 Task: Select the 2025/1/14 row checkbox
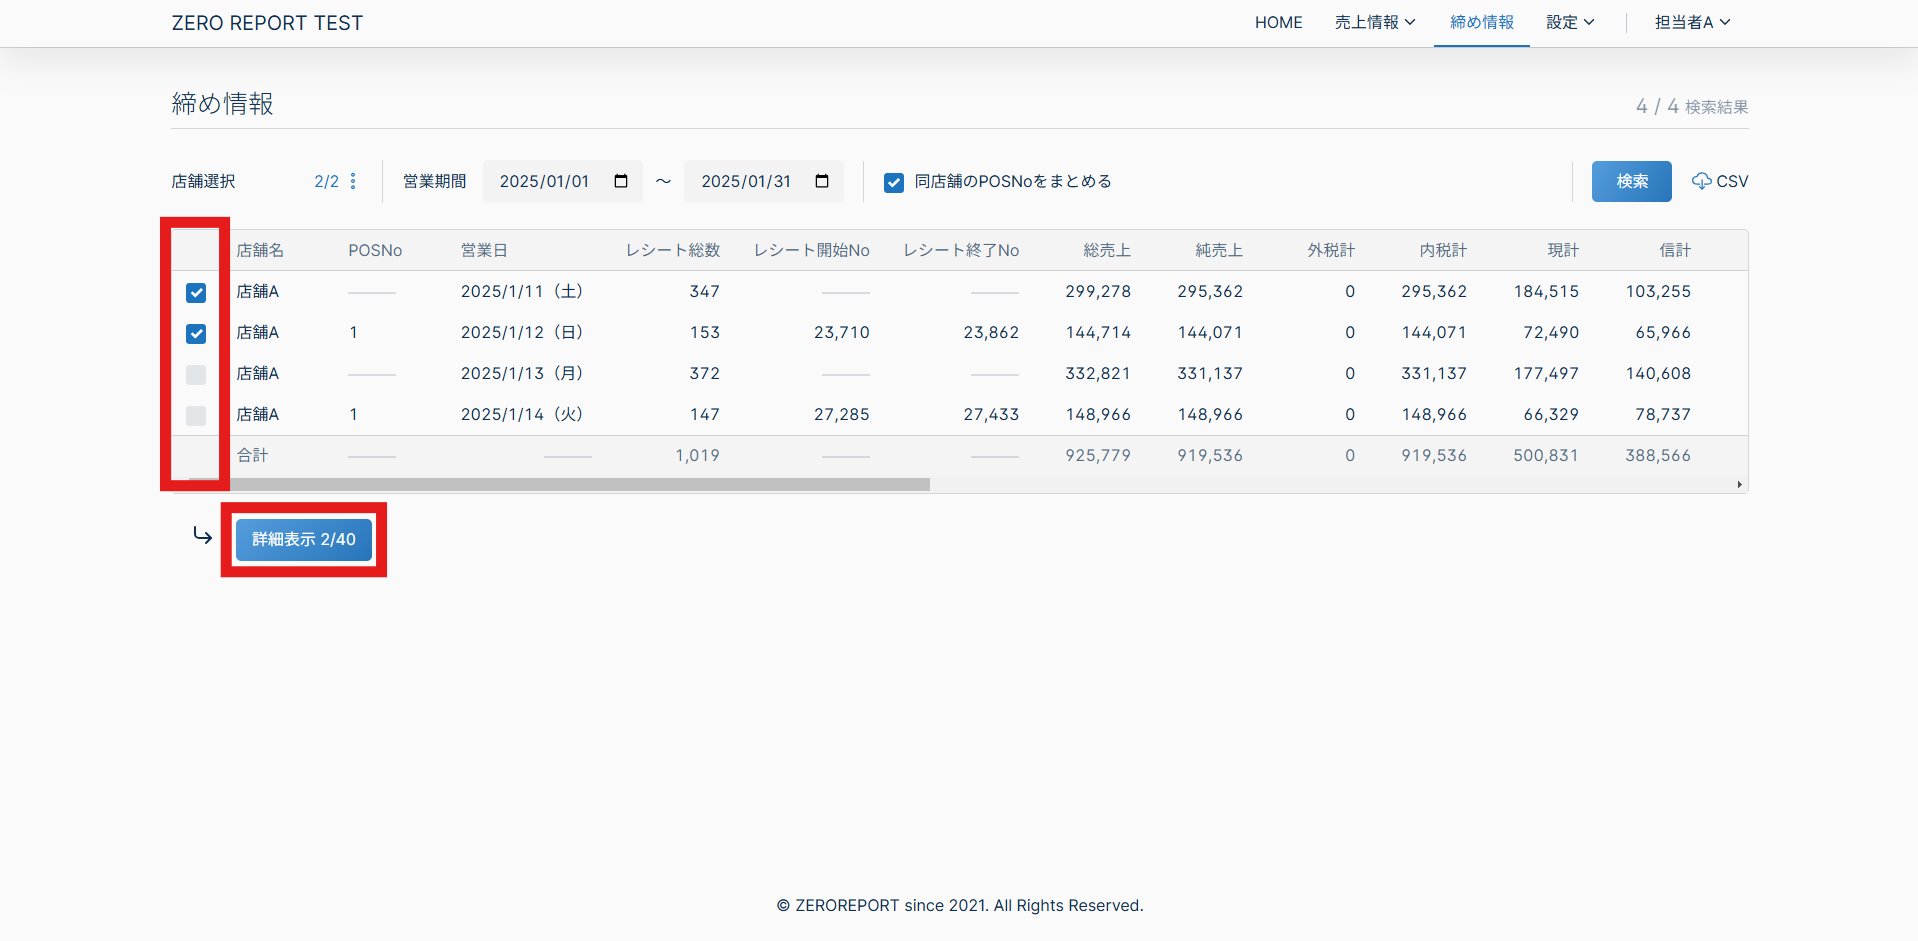[x=196, y=416]
